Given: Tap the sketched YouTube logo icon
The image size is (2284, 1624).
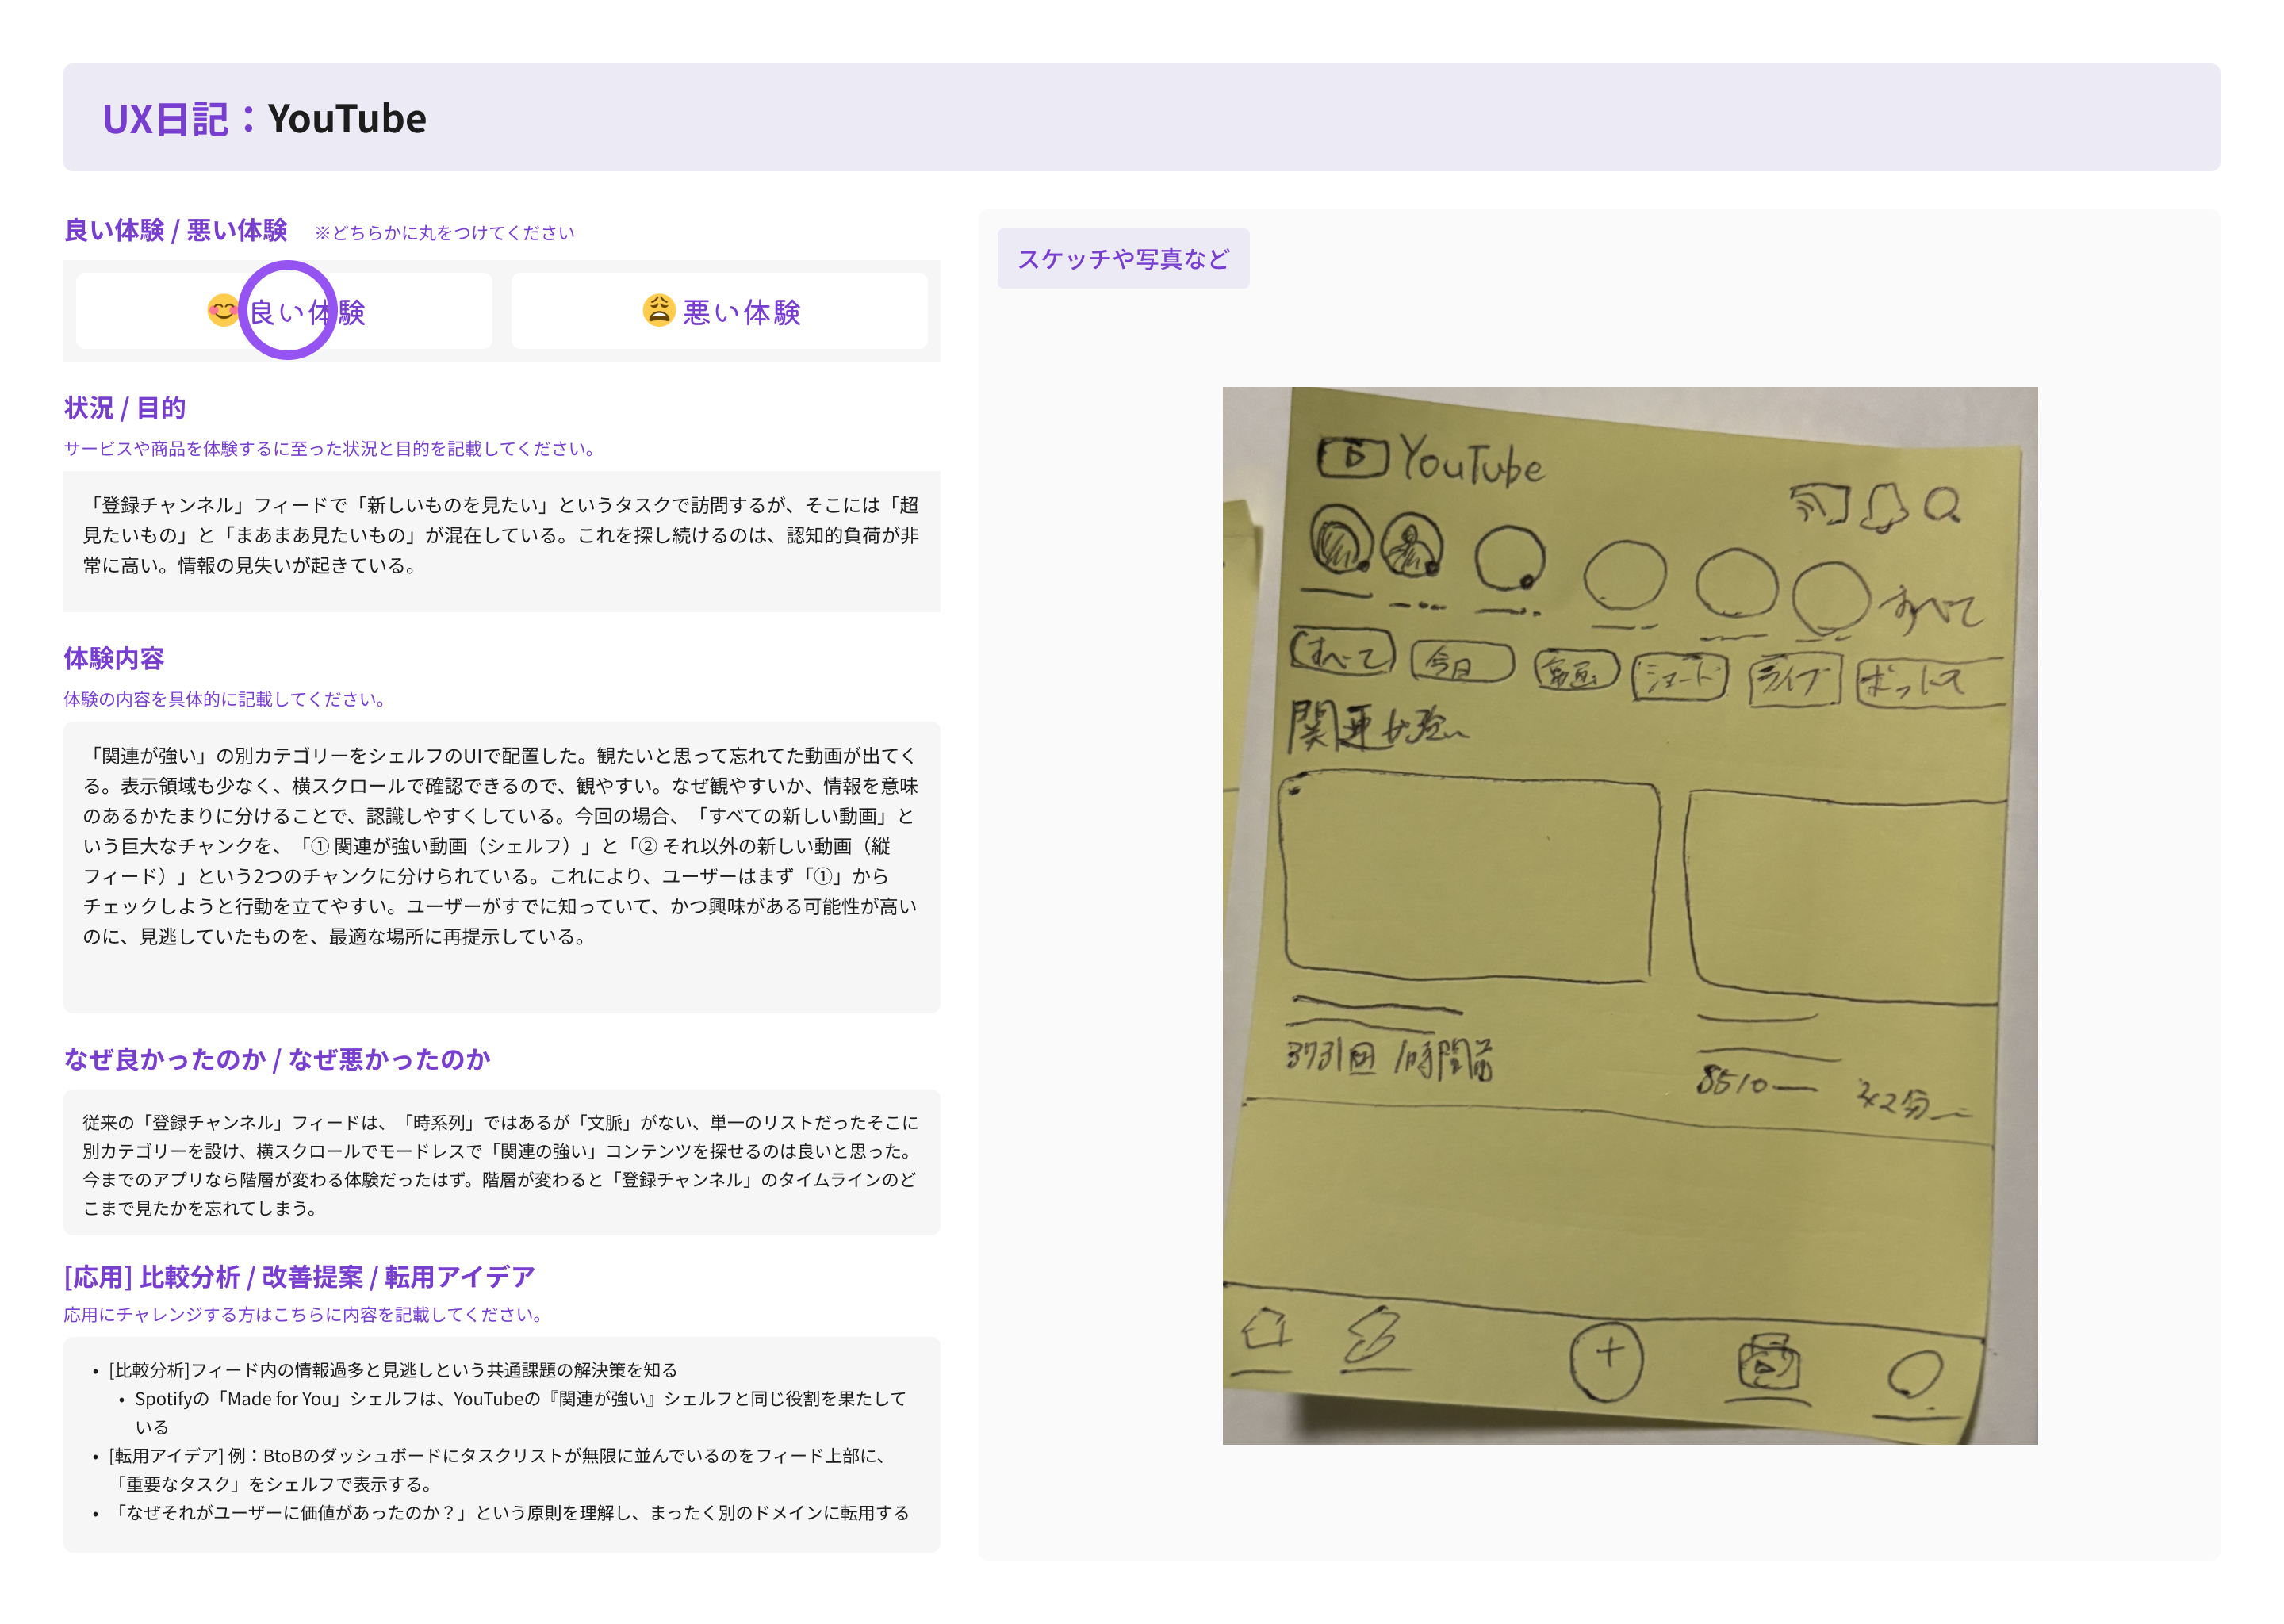Looking at the screenshot, I should pyautogui.click(x=1352, y=458).
